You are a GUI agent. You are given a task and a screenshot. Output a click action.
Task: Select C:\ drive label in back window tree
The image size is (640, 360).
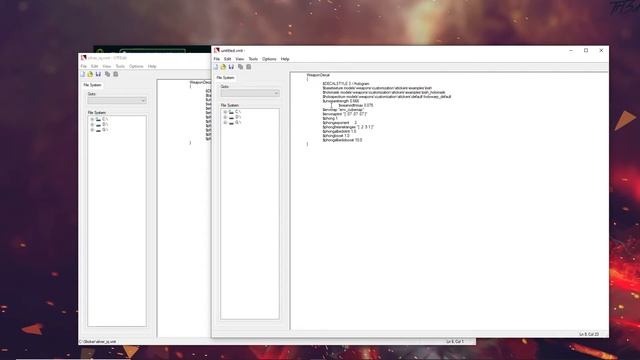(105, 119)
